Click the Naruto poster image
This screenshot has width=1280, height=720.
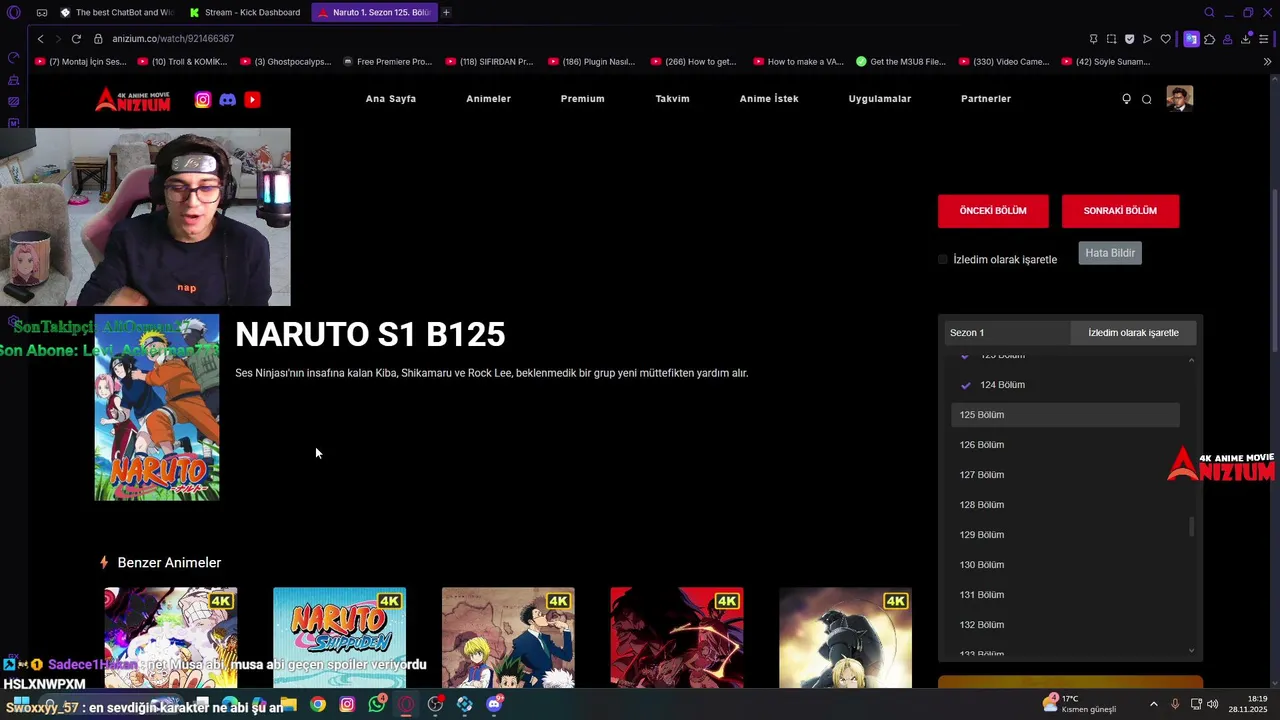pos(157,407)
